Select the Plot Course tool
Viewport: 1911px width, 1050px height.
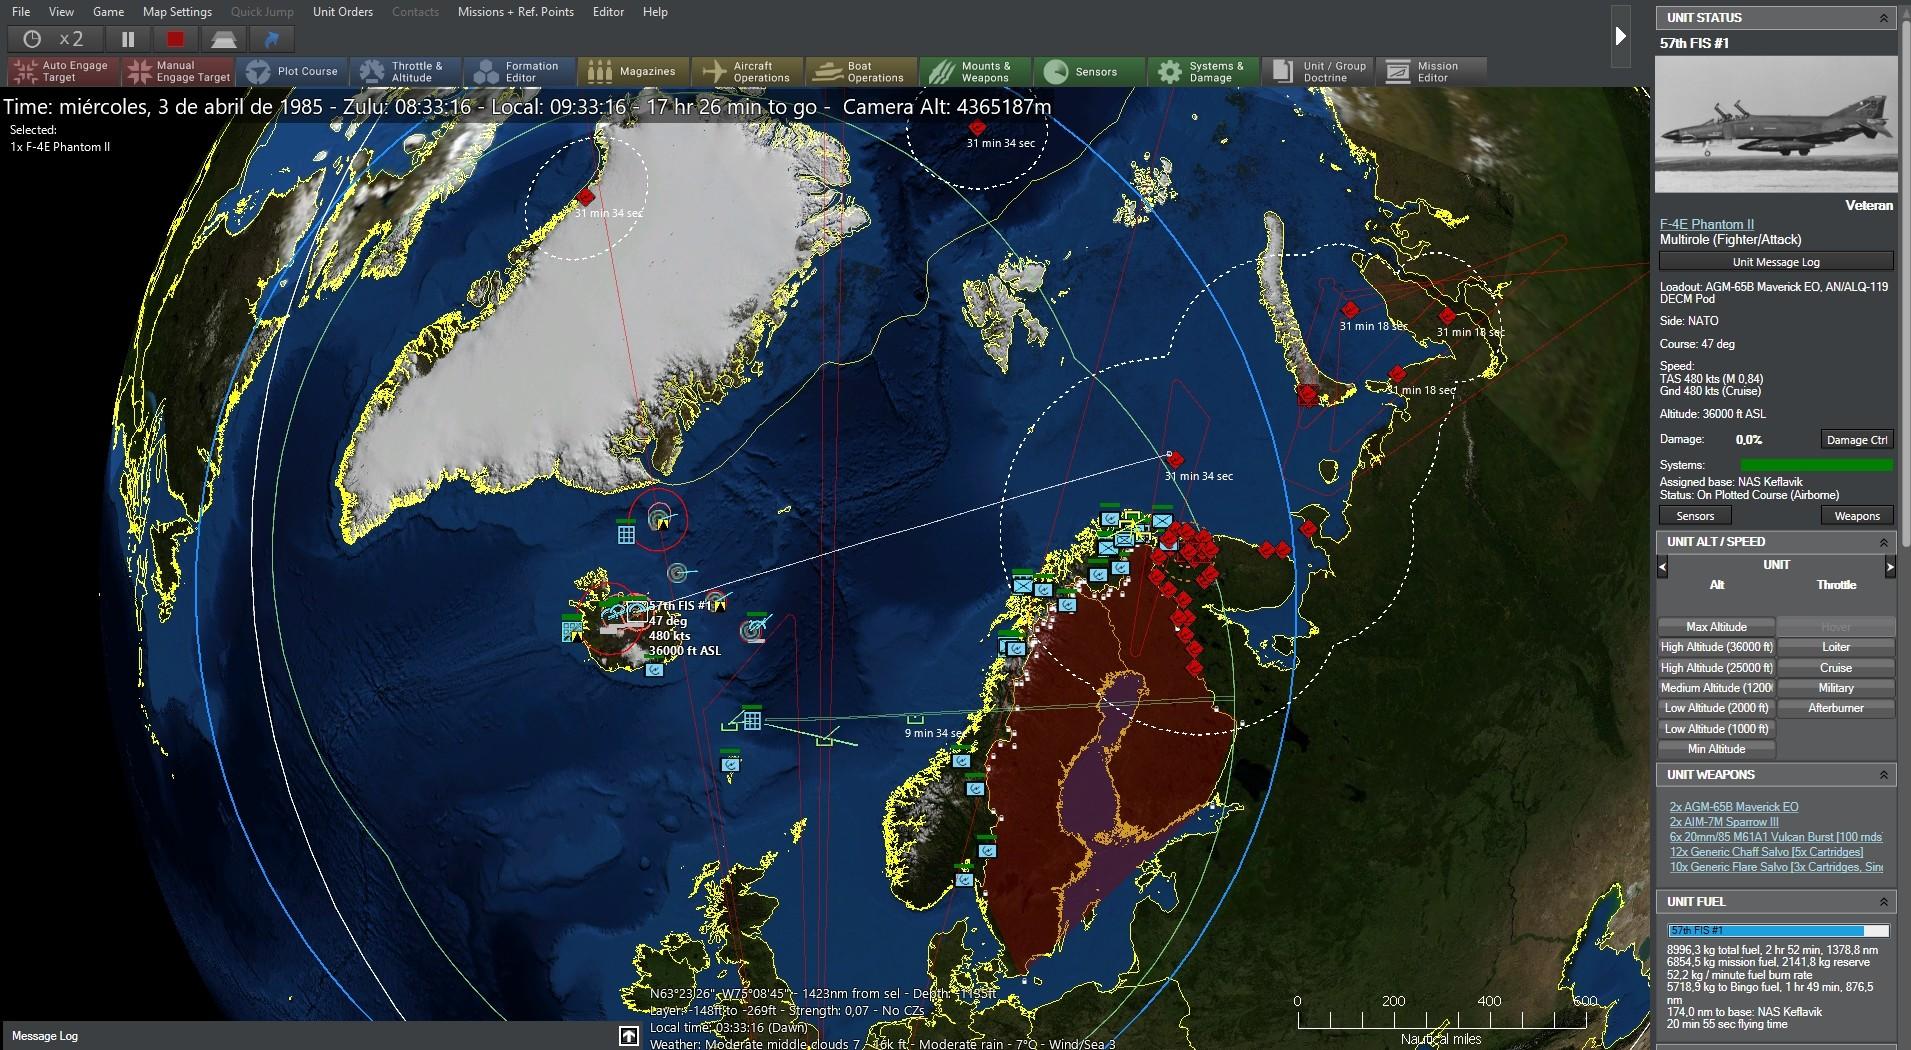[293, 71]
